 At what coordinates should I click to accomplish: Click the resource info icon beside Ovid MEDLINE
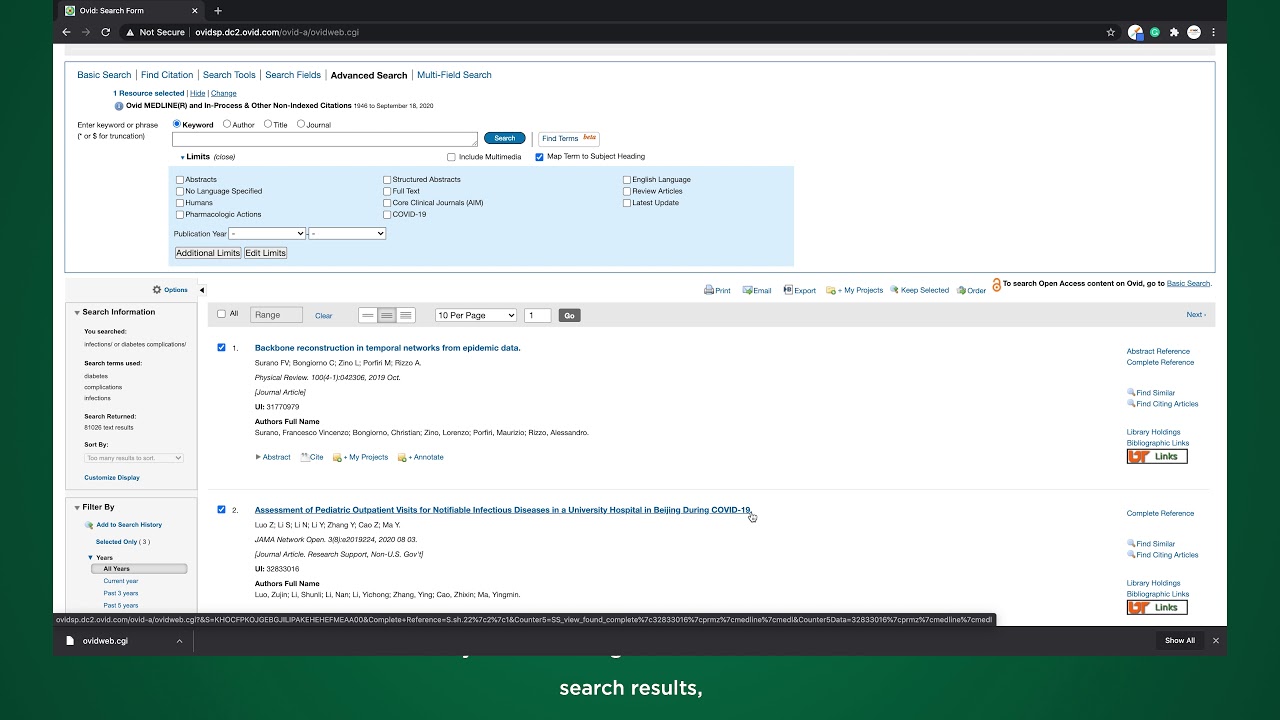pos(119,105)
